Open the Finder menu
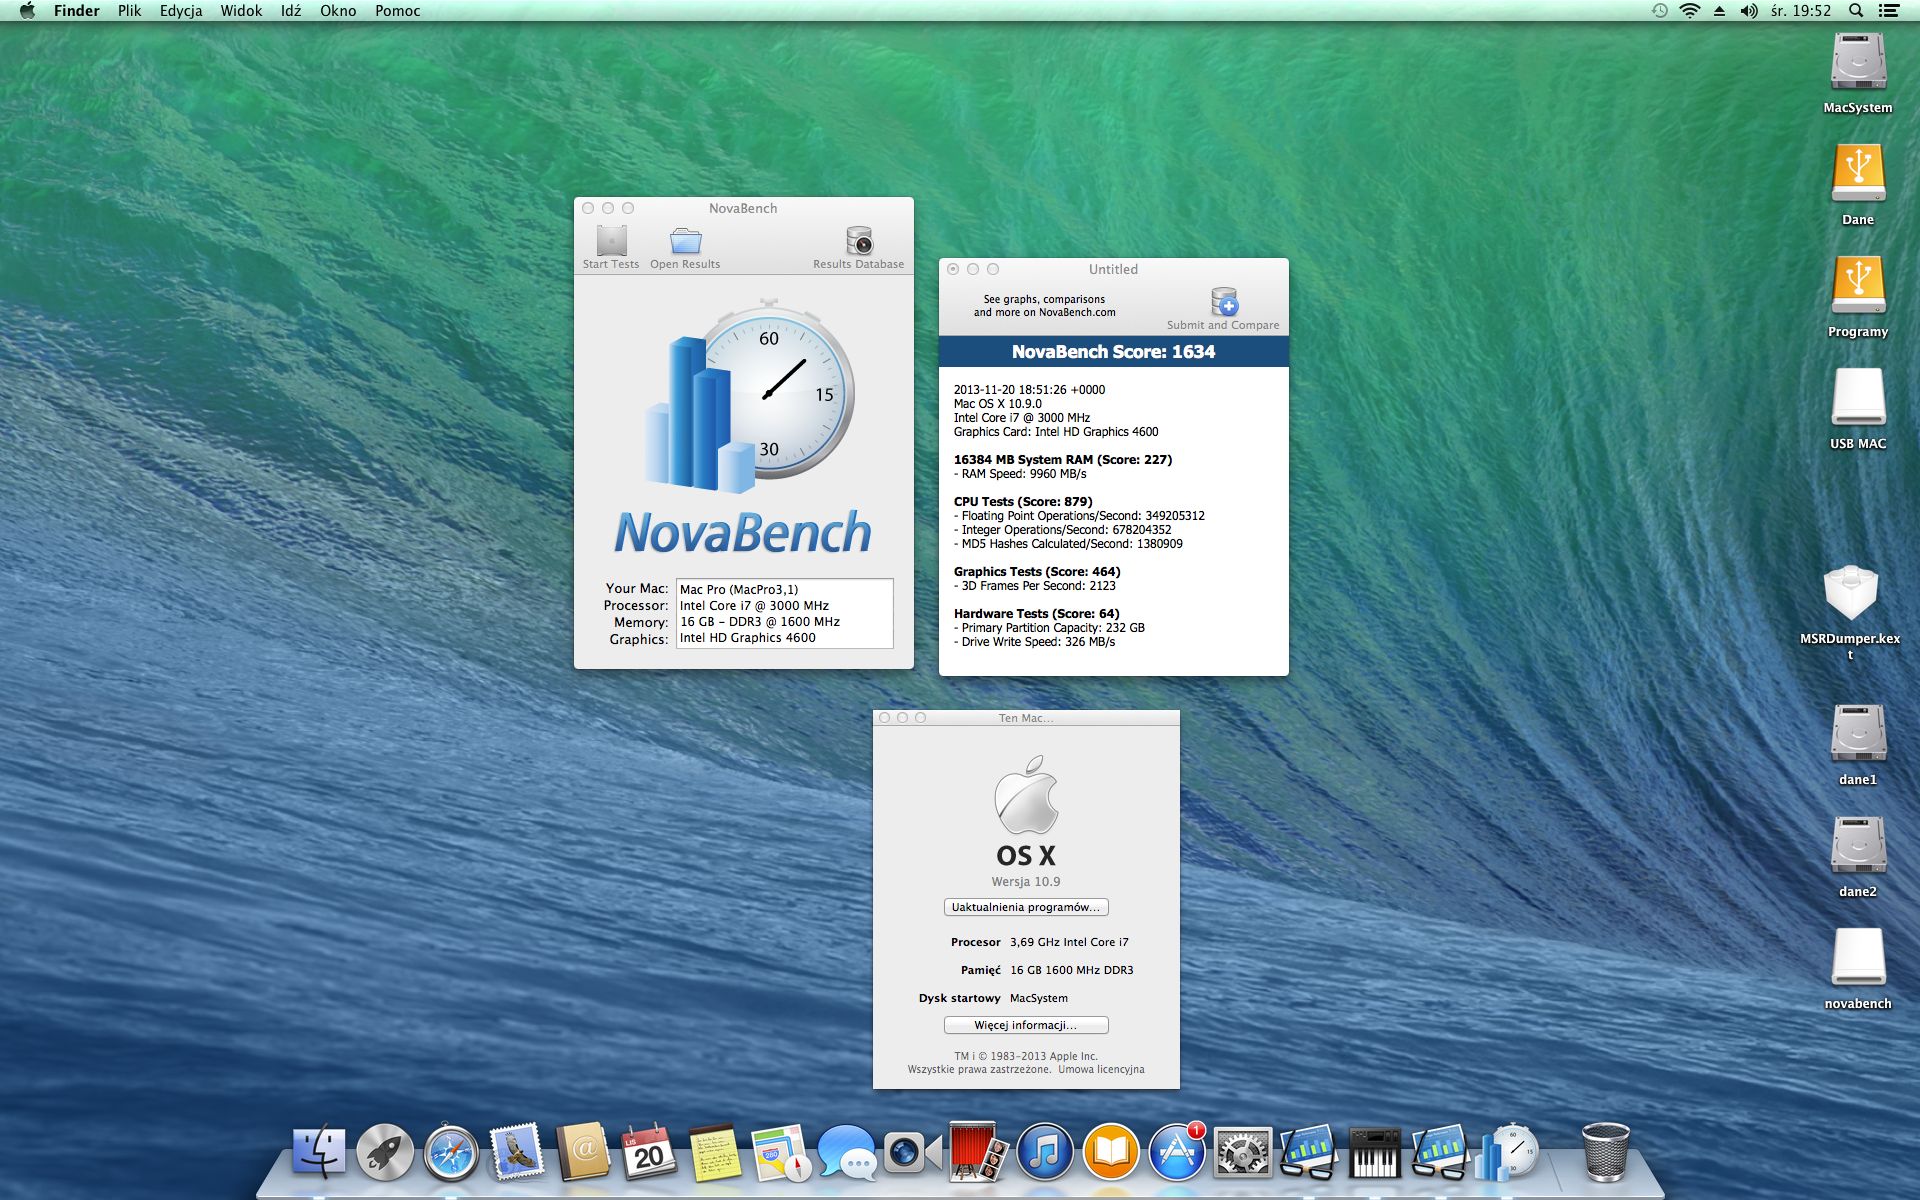The height and width of the screenshot is (1200, 1920). point(76,11)
